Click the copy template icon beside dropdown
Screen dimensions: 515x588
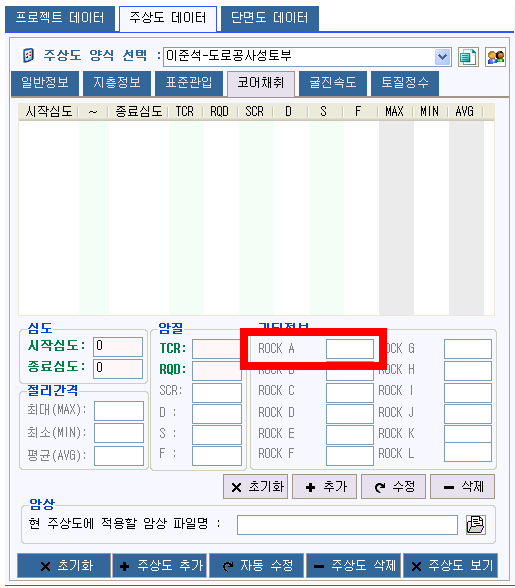[x=468, y=57]
